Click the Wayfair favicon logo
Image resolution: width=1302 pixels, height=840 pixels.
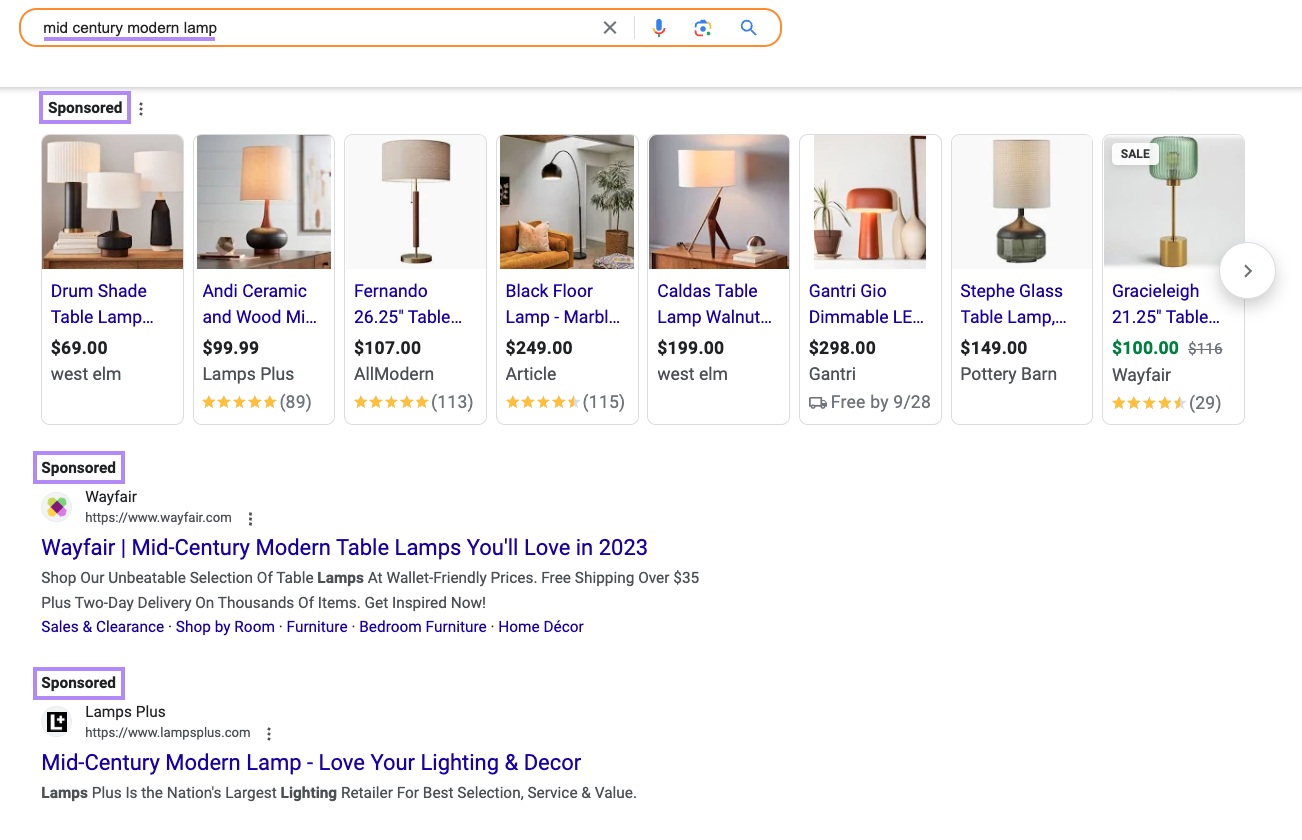point(57,507)
